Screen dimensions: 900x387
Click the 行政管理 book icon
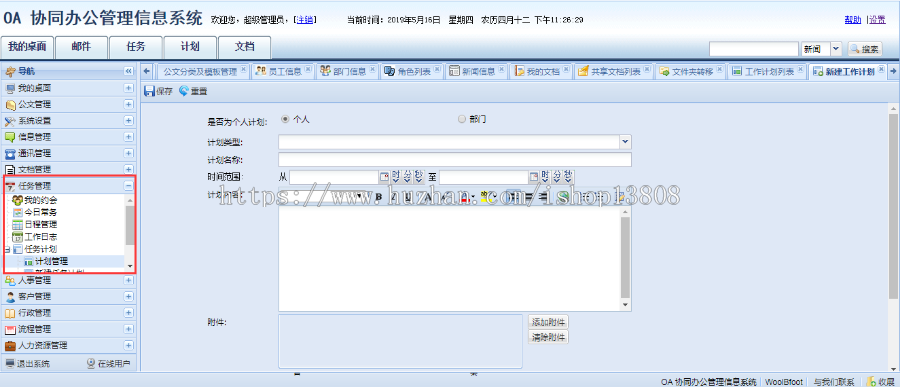(10, 313)
